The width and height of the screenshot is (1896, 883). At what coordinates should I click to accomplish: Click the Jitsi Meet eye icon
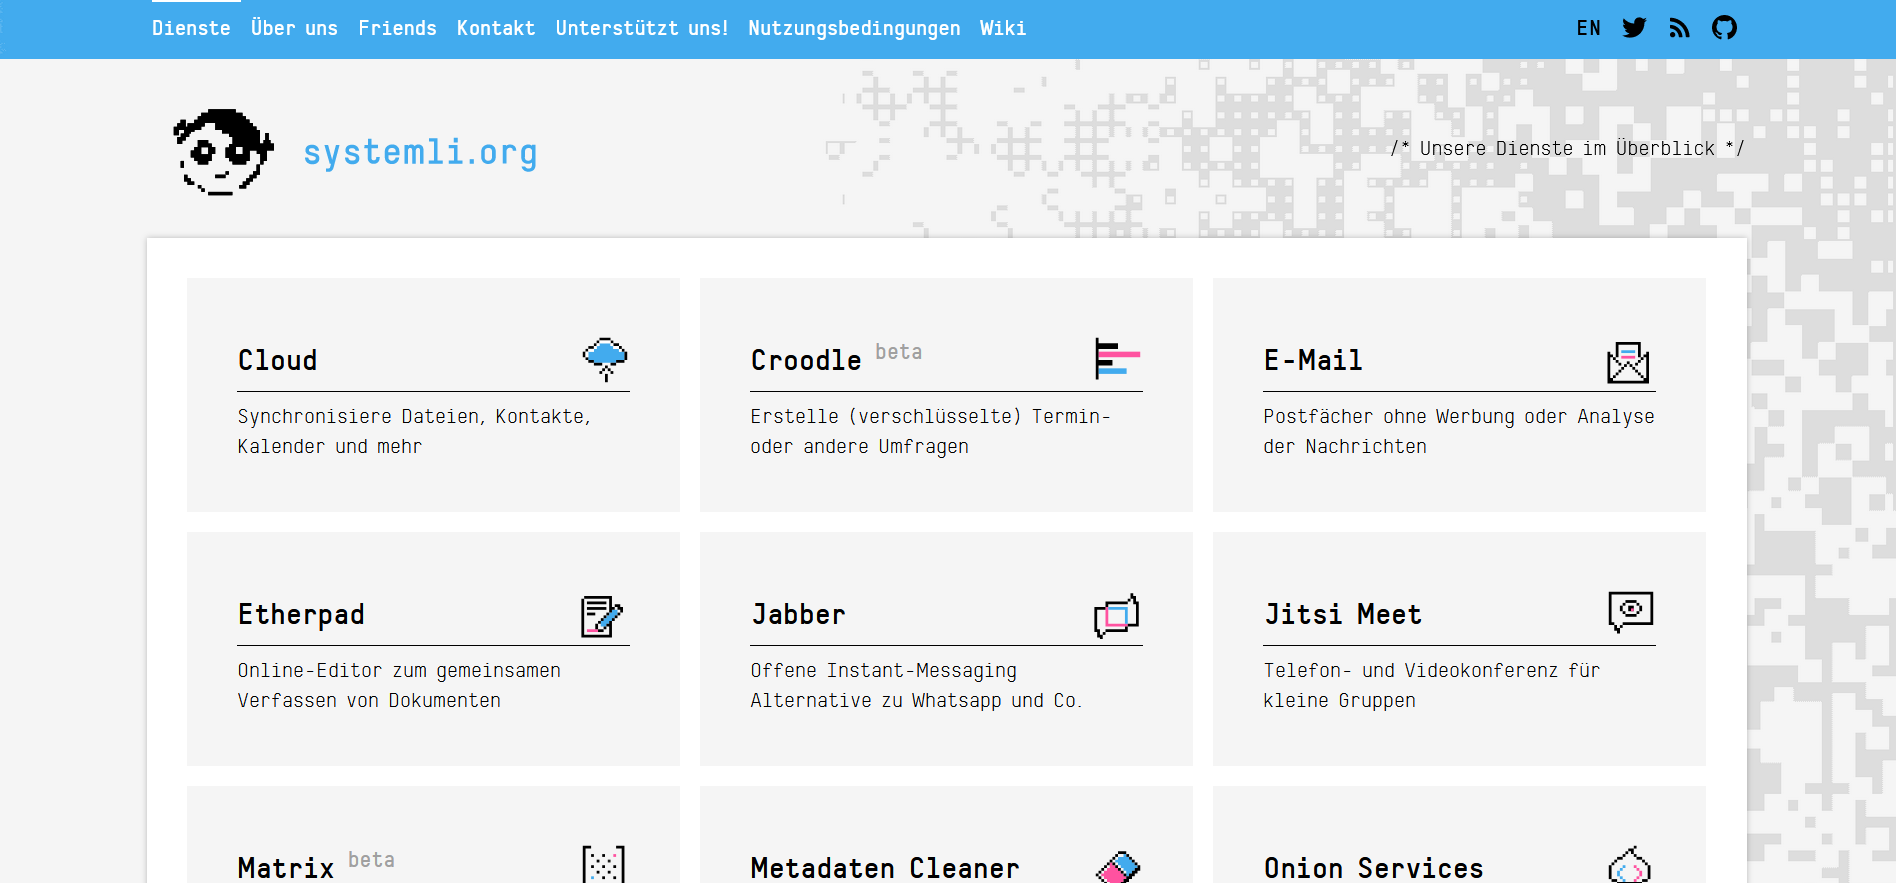[x=1631, y=611]
